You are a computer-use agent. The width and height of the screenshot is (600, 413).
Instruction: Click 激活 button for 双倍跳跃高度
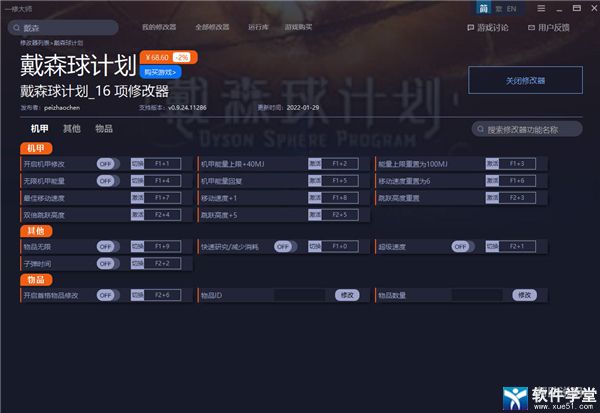point(137,215)
